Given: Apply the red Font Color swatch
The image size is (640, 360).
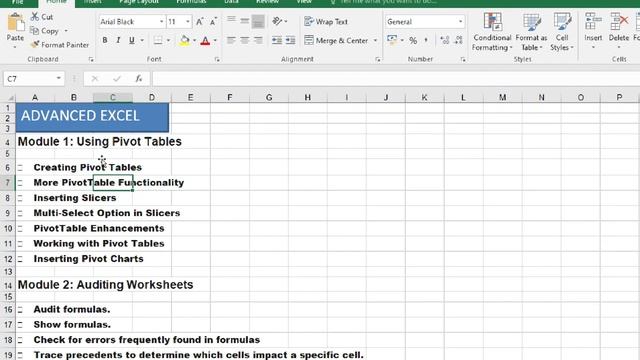Looking at the screenshot, I should [x=205, y=40].
